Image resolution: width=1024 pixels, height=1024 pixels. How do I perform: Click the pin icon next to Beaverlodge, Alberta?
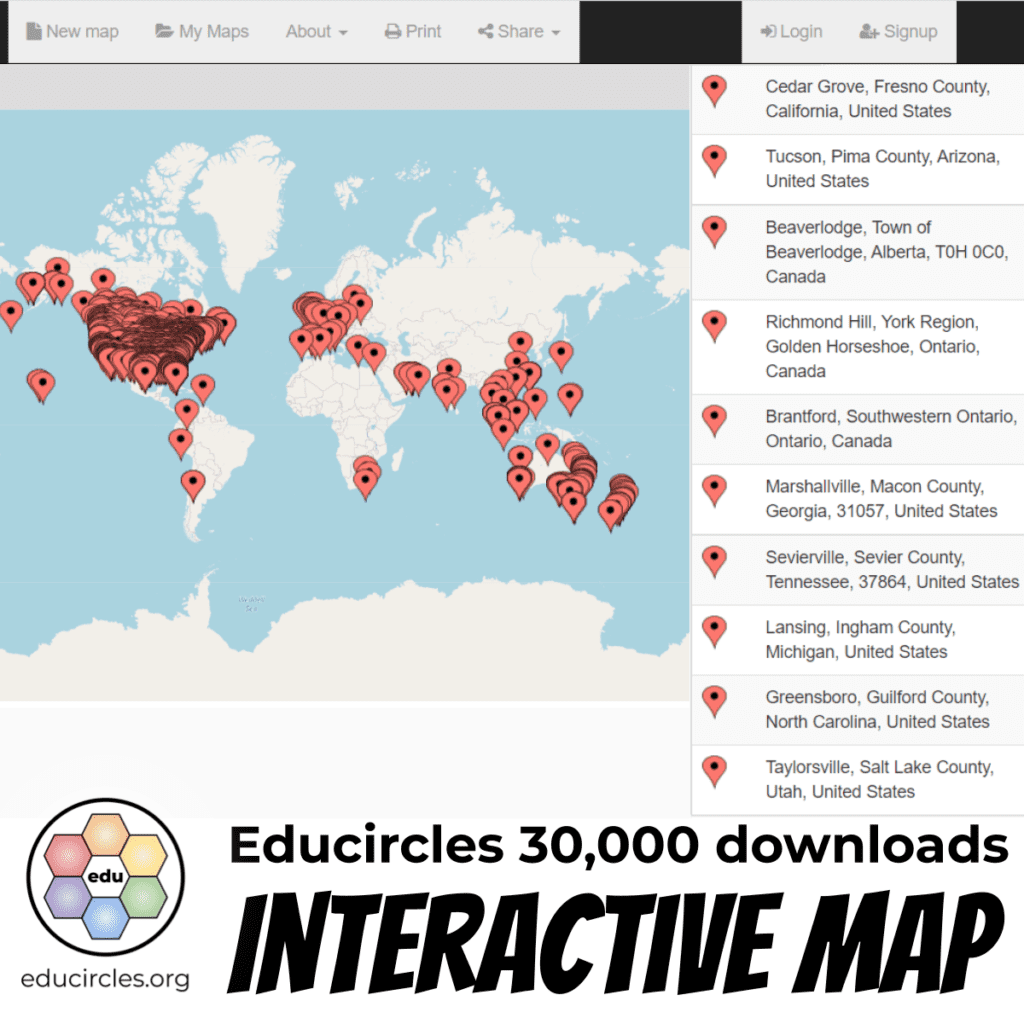714,231
